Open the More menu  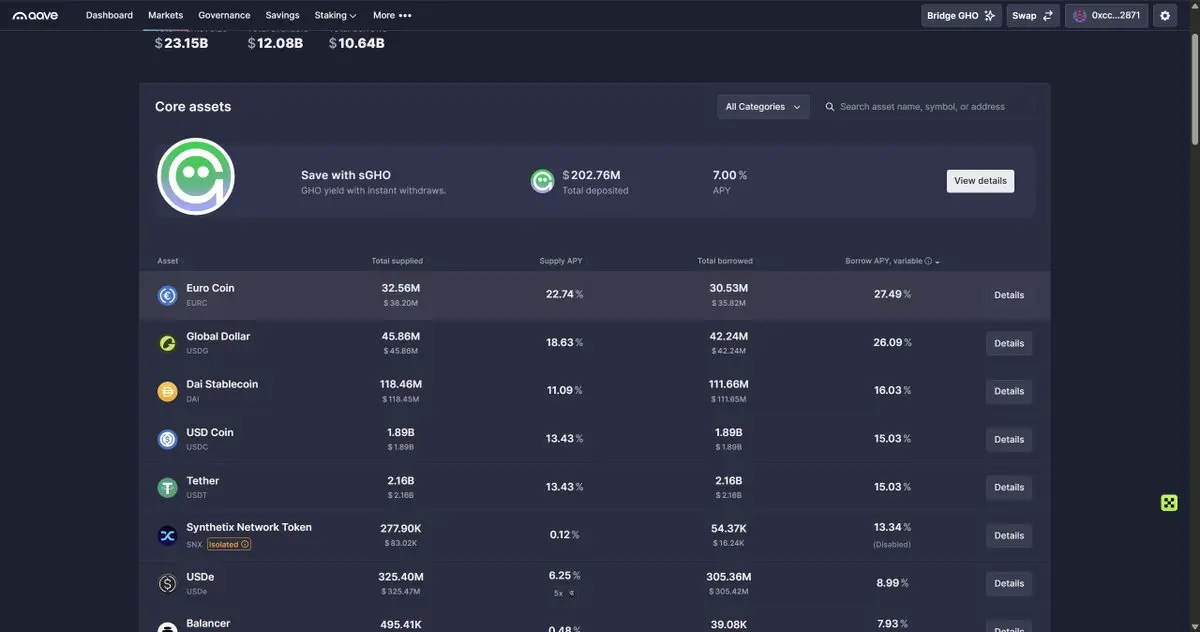click(x=391, y=16)
